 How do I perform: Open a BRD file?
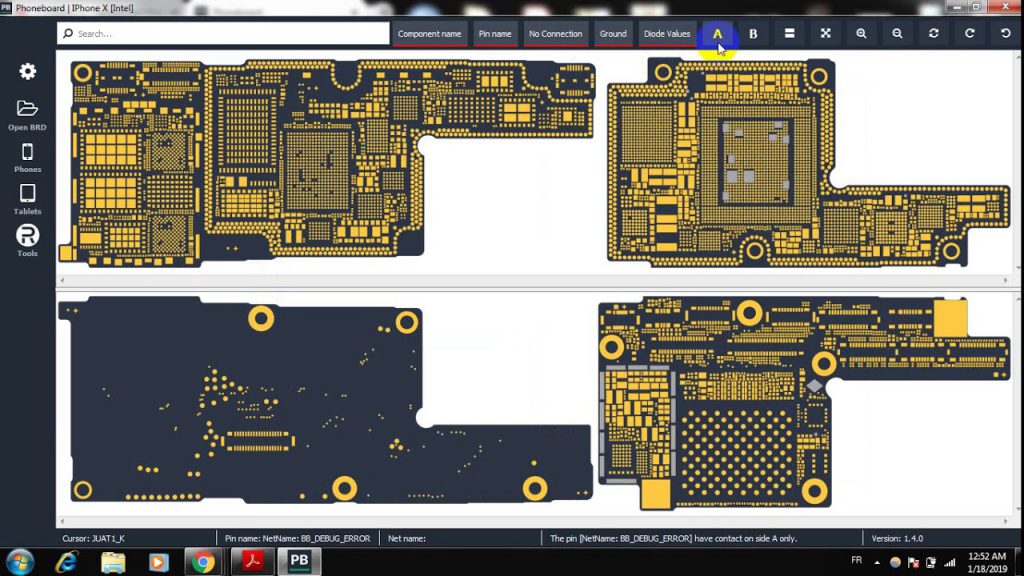(x=27, y=115)
